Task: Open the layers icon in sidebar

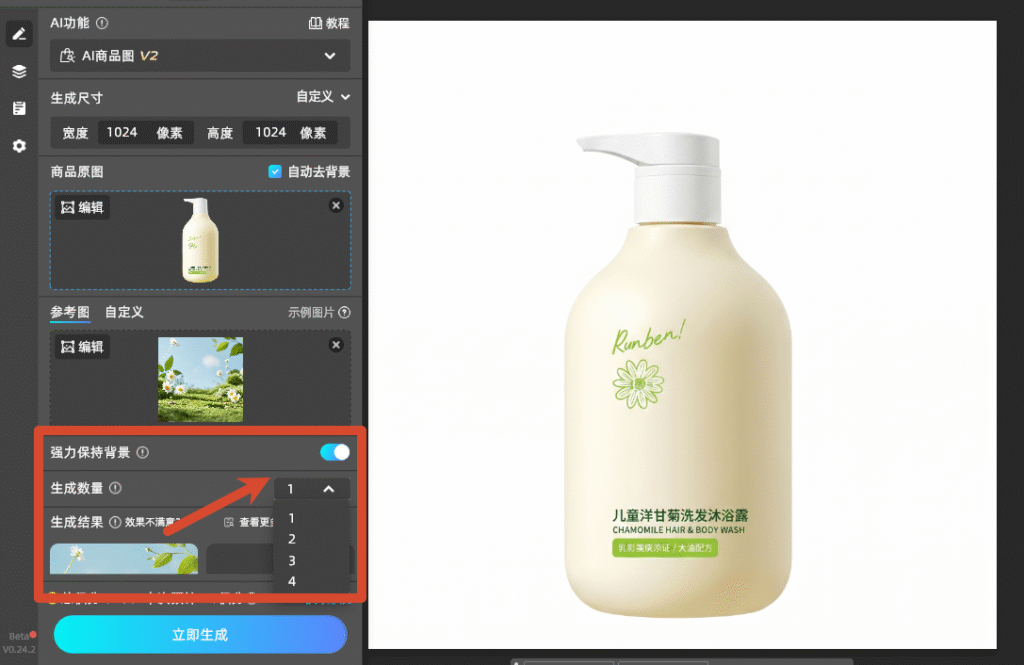Action: [19, 71]
